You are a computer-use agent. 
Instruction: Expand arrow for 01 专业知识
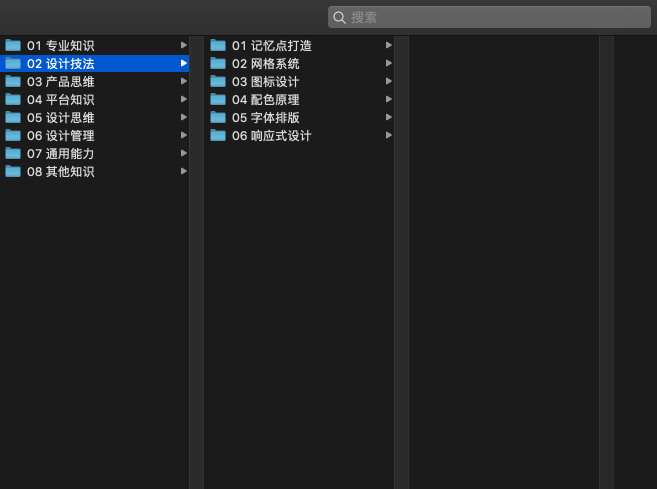184,45
